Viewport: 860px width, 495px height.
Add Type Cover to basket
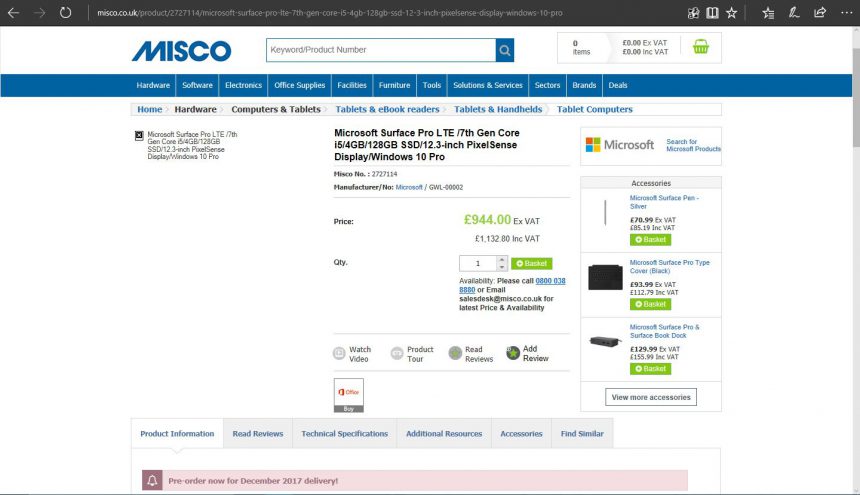(650, 304)
